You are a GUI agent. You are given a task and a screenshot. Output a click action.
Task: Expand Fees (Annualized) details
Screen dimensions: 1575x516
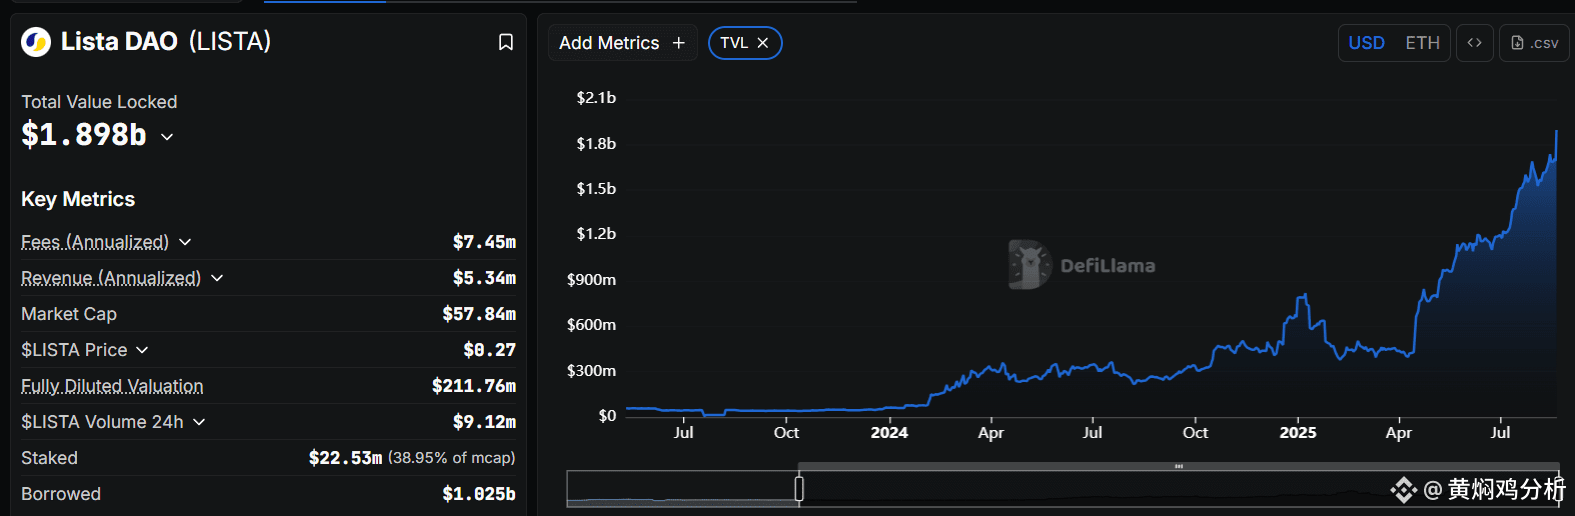point(185,242)
